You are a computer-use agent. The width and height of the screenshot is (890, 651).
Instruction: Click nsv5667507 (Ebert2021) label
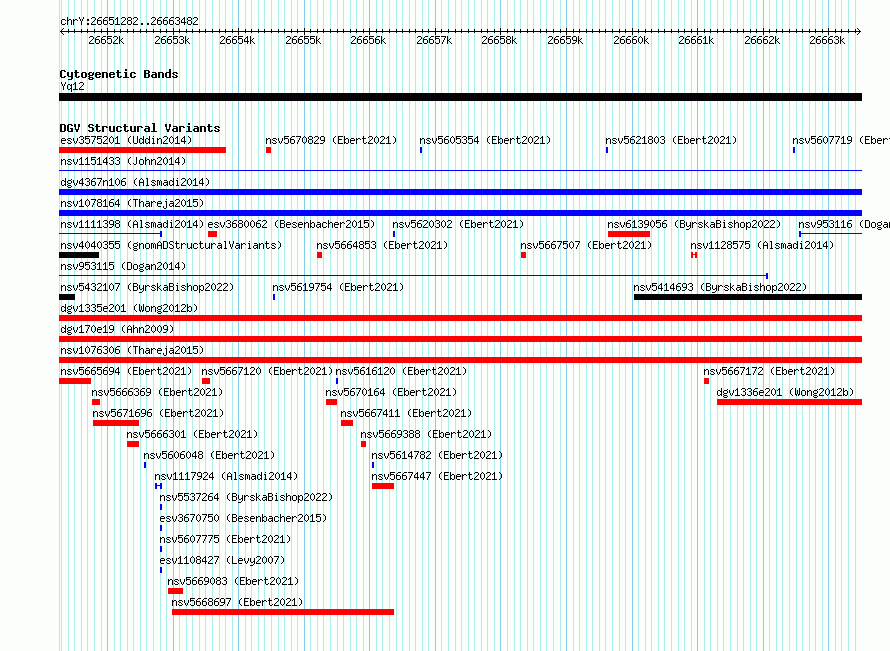tap(586, 245)
